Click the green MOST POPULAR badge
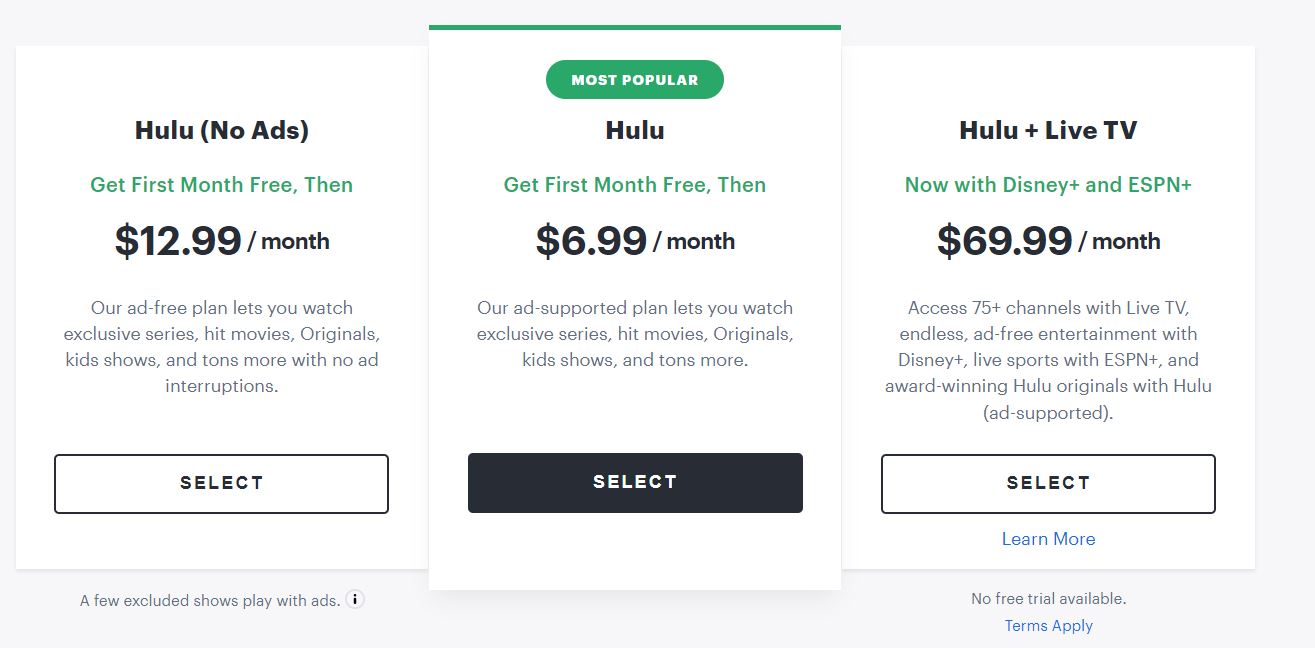1315x648 pixels. tap(635, 80)
